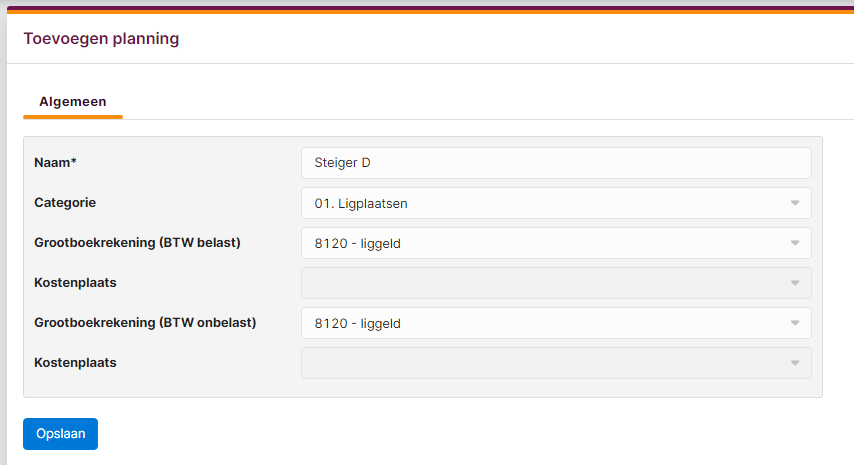Screen dimensions: 854x465
Task: Click Kostenplaats label below BTW belast row
Action: pyautogui.click(x=75, y=283)
